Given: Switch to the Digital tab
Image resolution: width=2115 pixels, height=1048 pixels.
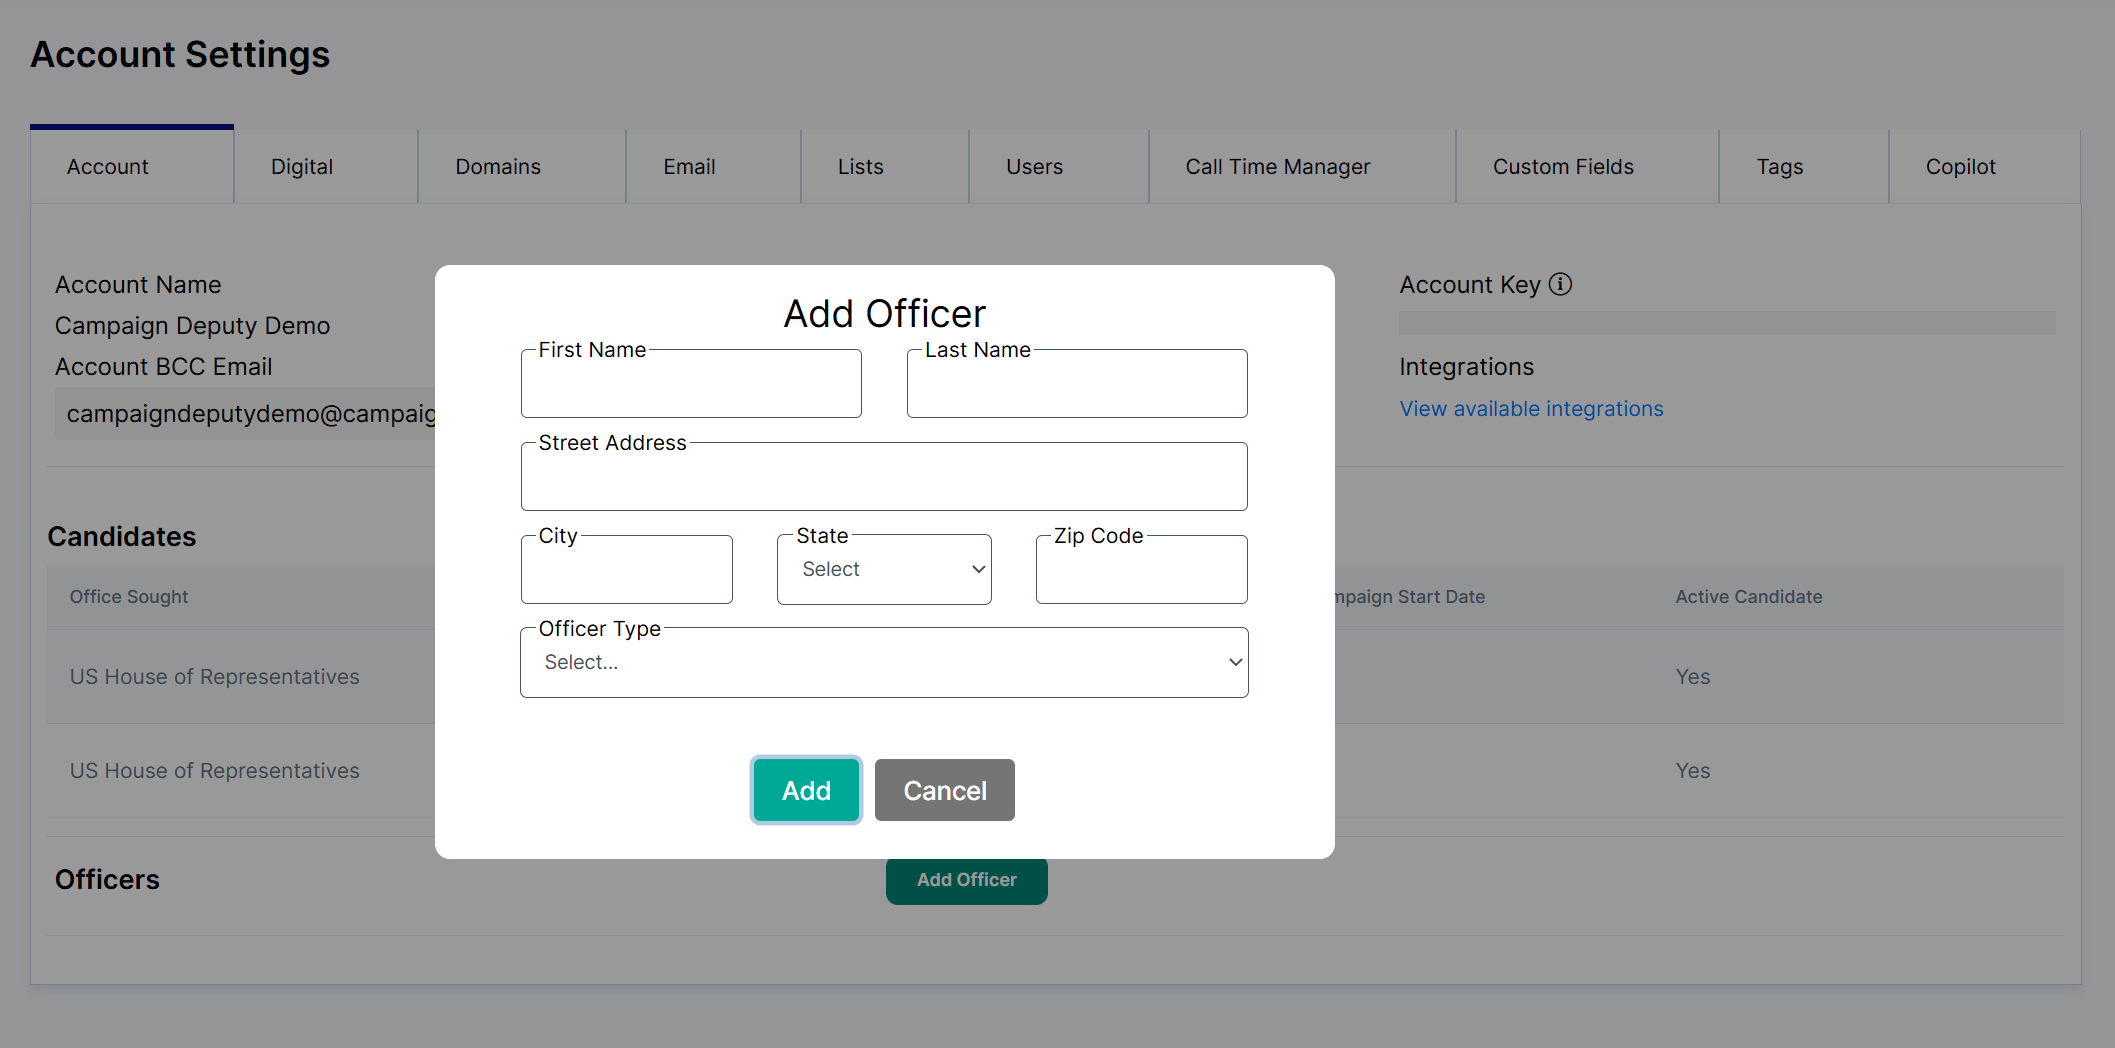Looking at the screenshot, I should [x=302, y=167].
